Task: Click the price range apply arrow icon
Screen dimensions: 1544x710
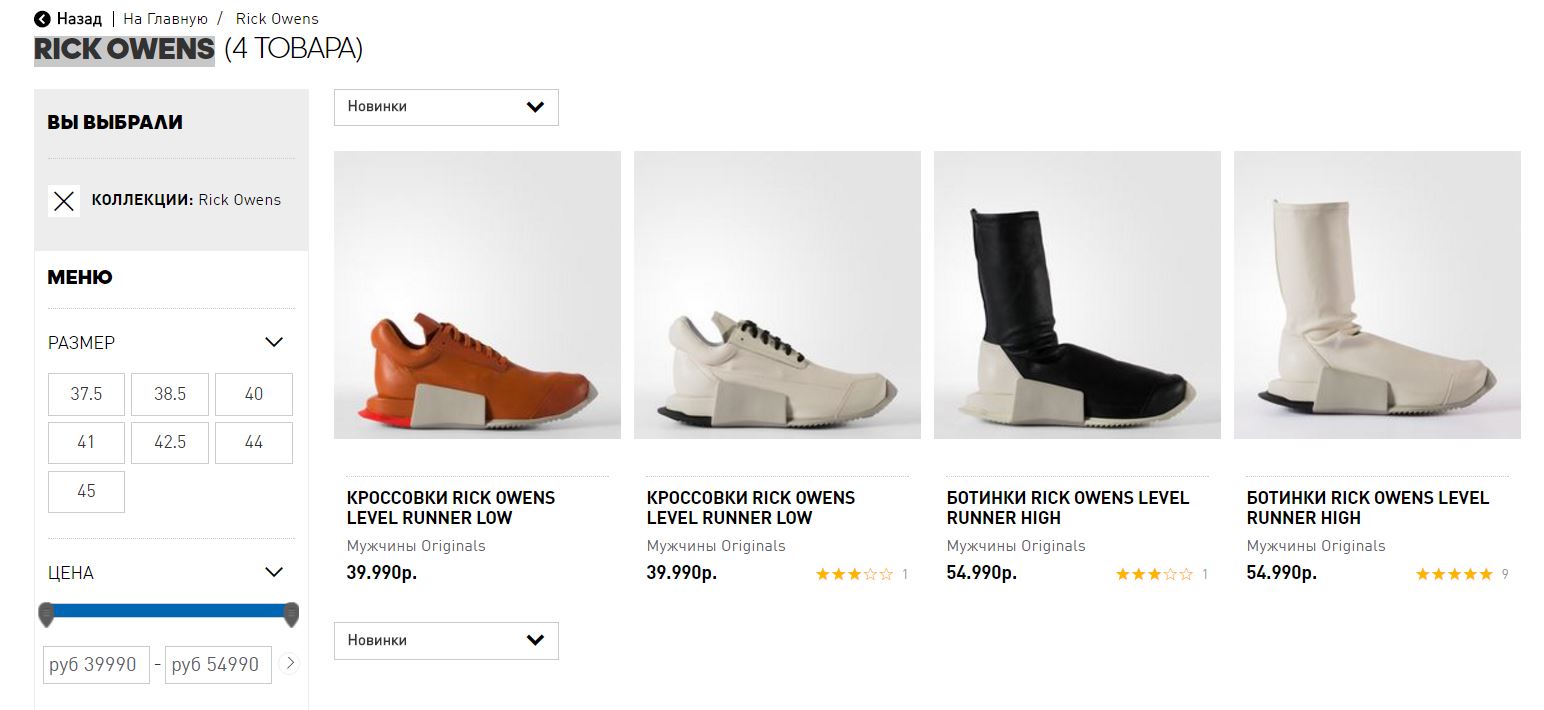Action: click(x=290, y=662)
